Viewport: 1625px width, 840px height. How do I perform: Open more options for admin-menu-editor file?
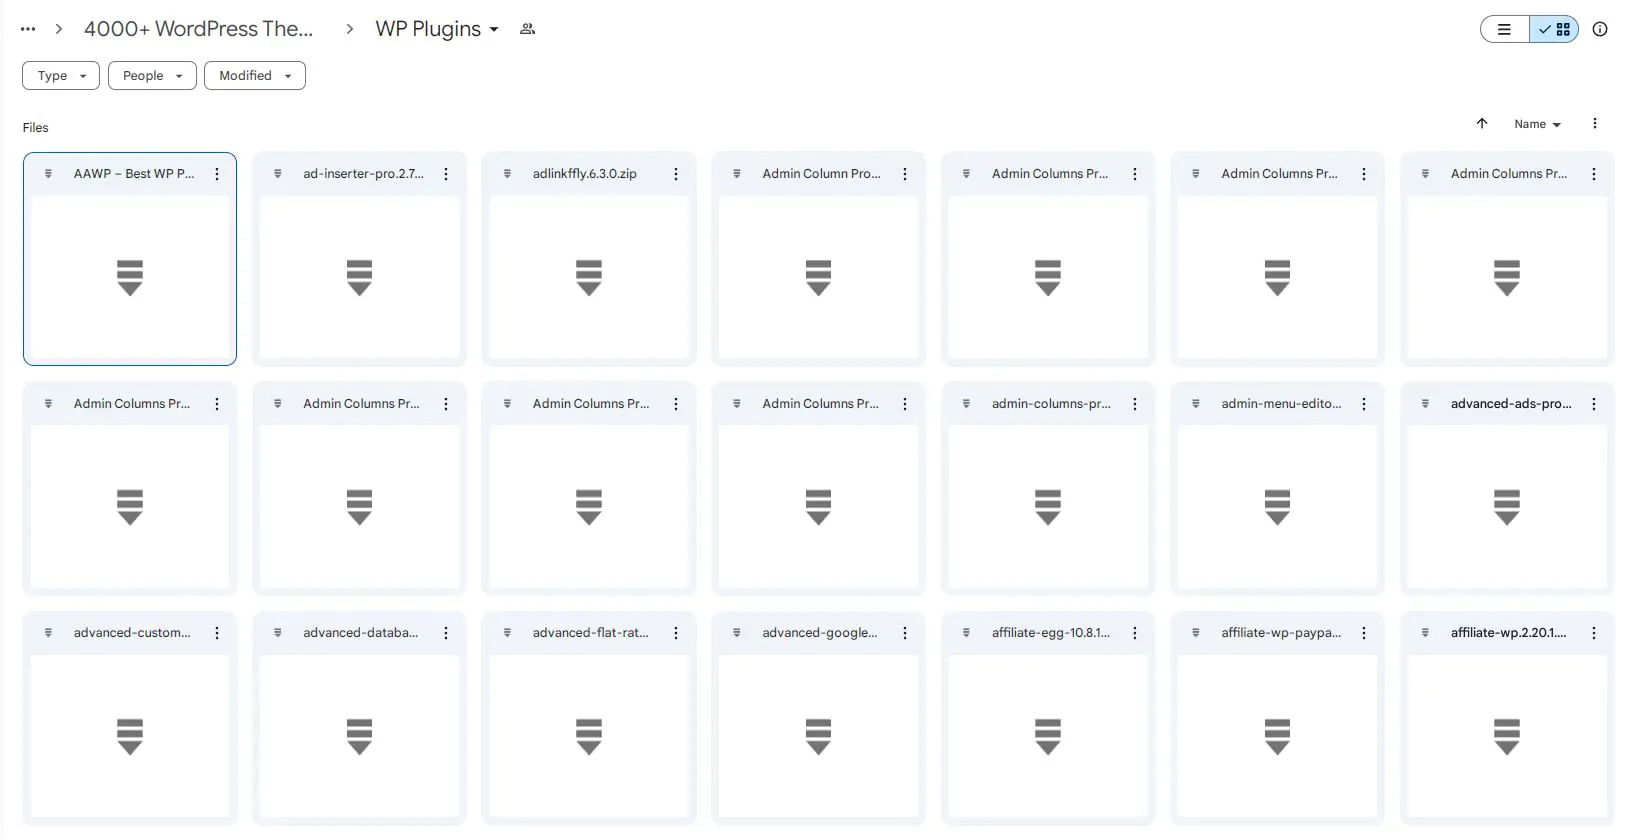pyautogui.click(x=1364, y=404)
